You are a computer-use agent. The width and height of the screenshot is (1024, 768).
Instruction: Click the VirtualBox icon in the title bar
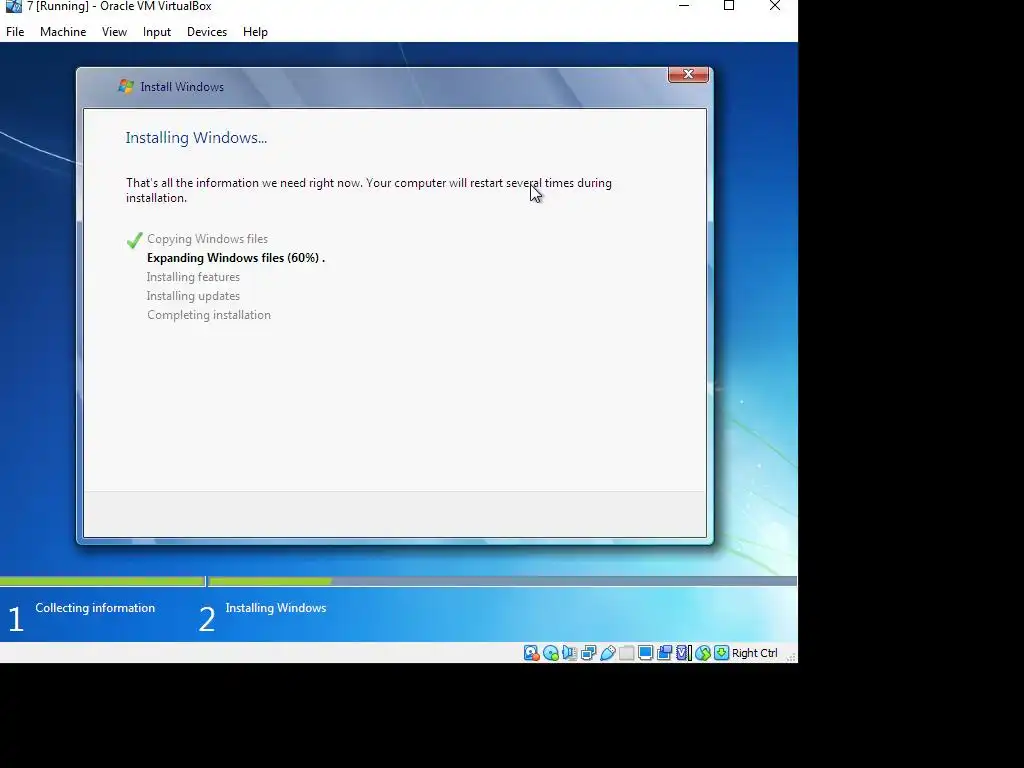(x=13, y=7)
